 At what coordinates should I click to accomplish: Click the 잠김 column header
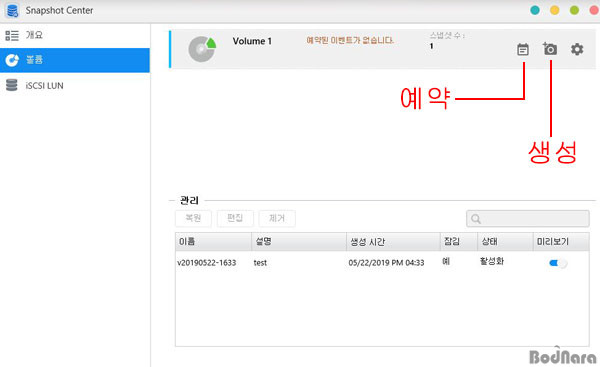point(459,241)
